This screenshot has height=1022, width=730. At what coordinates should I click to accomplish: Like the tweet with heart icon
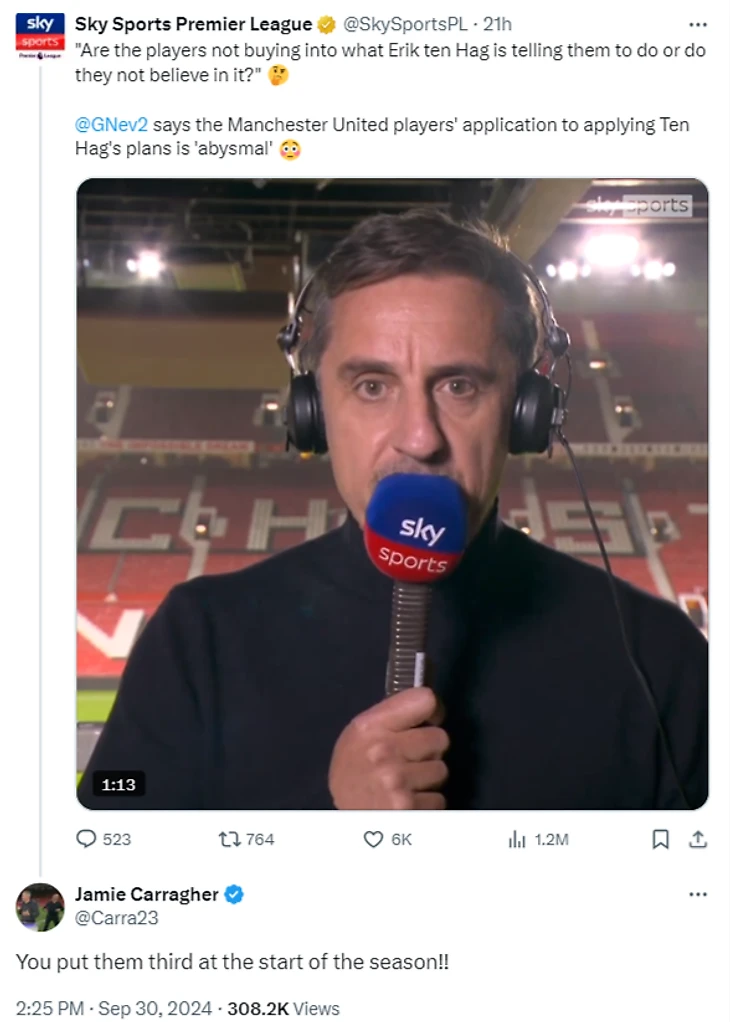(373, 839)
